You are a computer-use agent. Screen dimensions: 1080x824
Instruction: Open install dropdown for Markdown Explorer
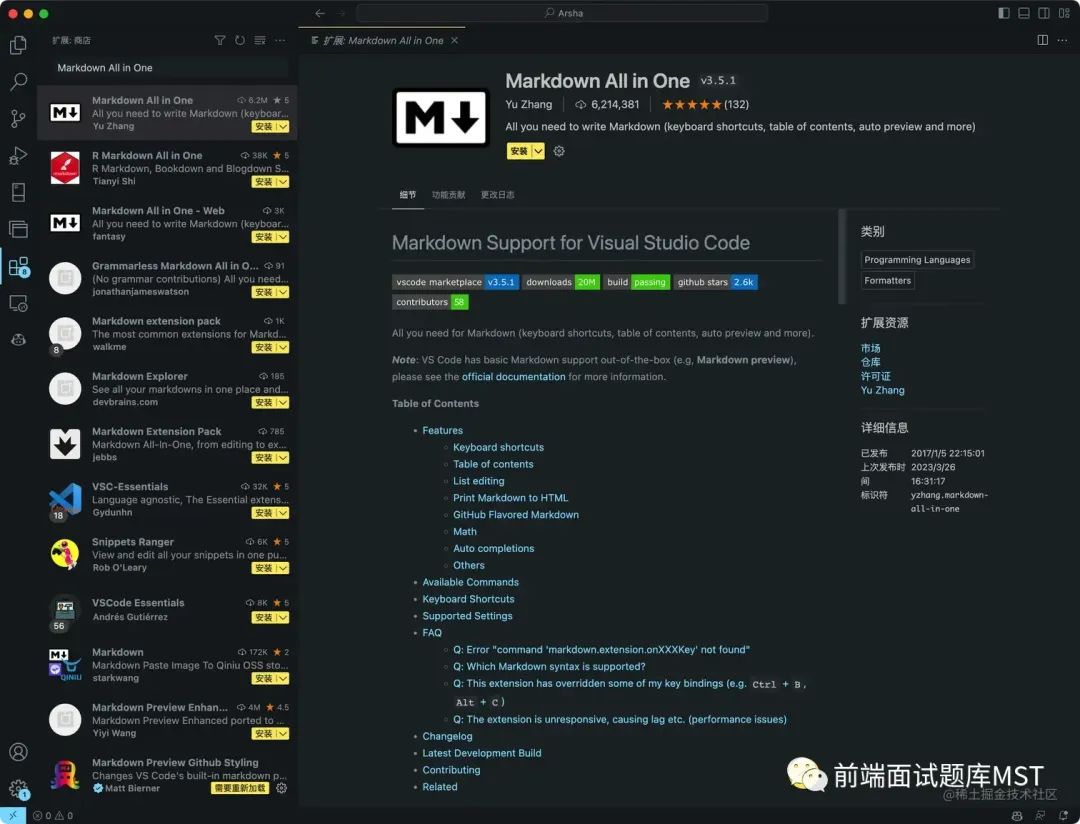click(x=283, y=402)
